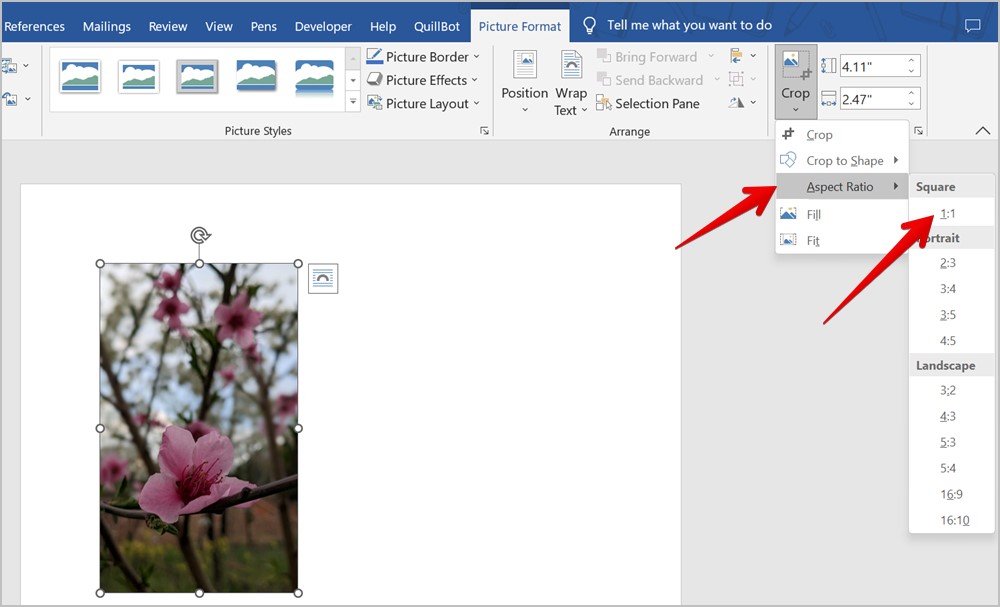Choose the 4:3 landscape ratio

pos(948,416)
